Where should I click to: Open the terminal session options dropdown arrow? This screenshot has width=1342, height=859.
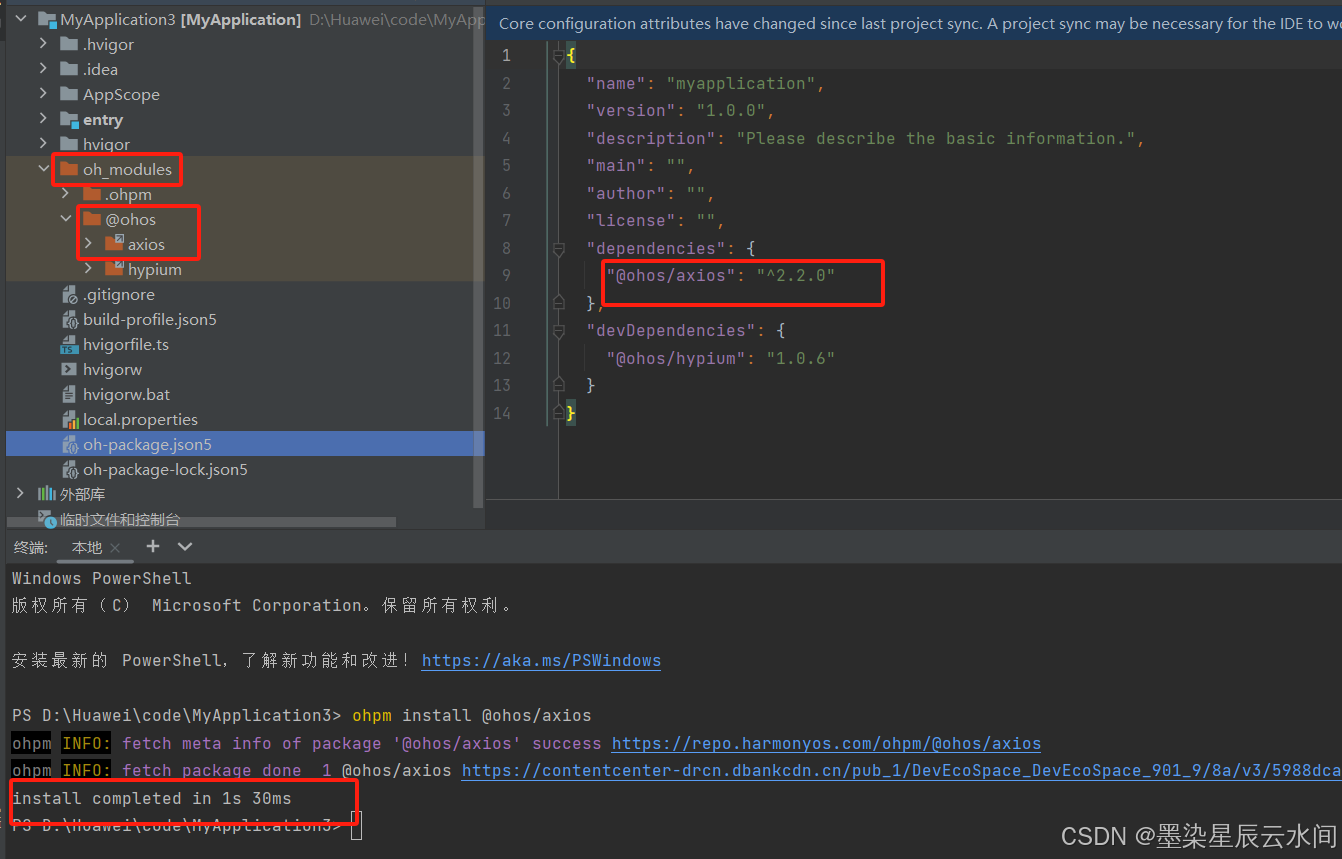185,546
